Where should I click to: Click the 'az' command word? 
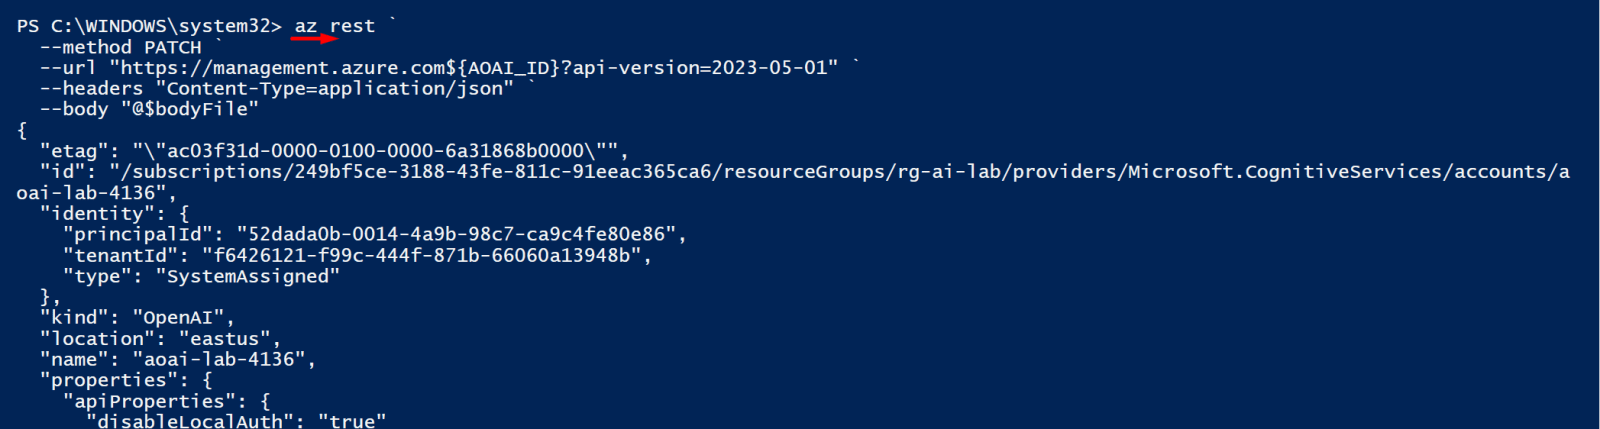click(305, 26)
